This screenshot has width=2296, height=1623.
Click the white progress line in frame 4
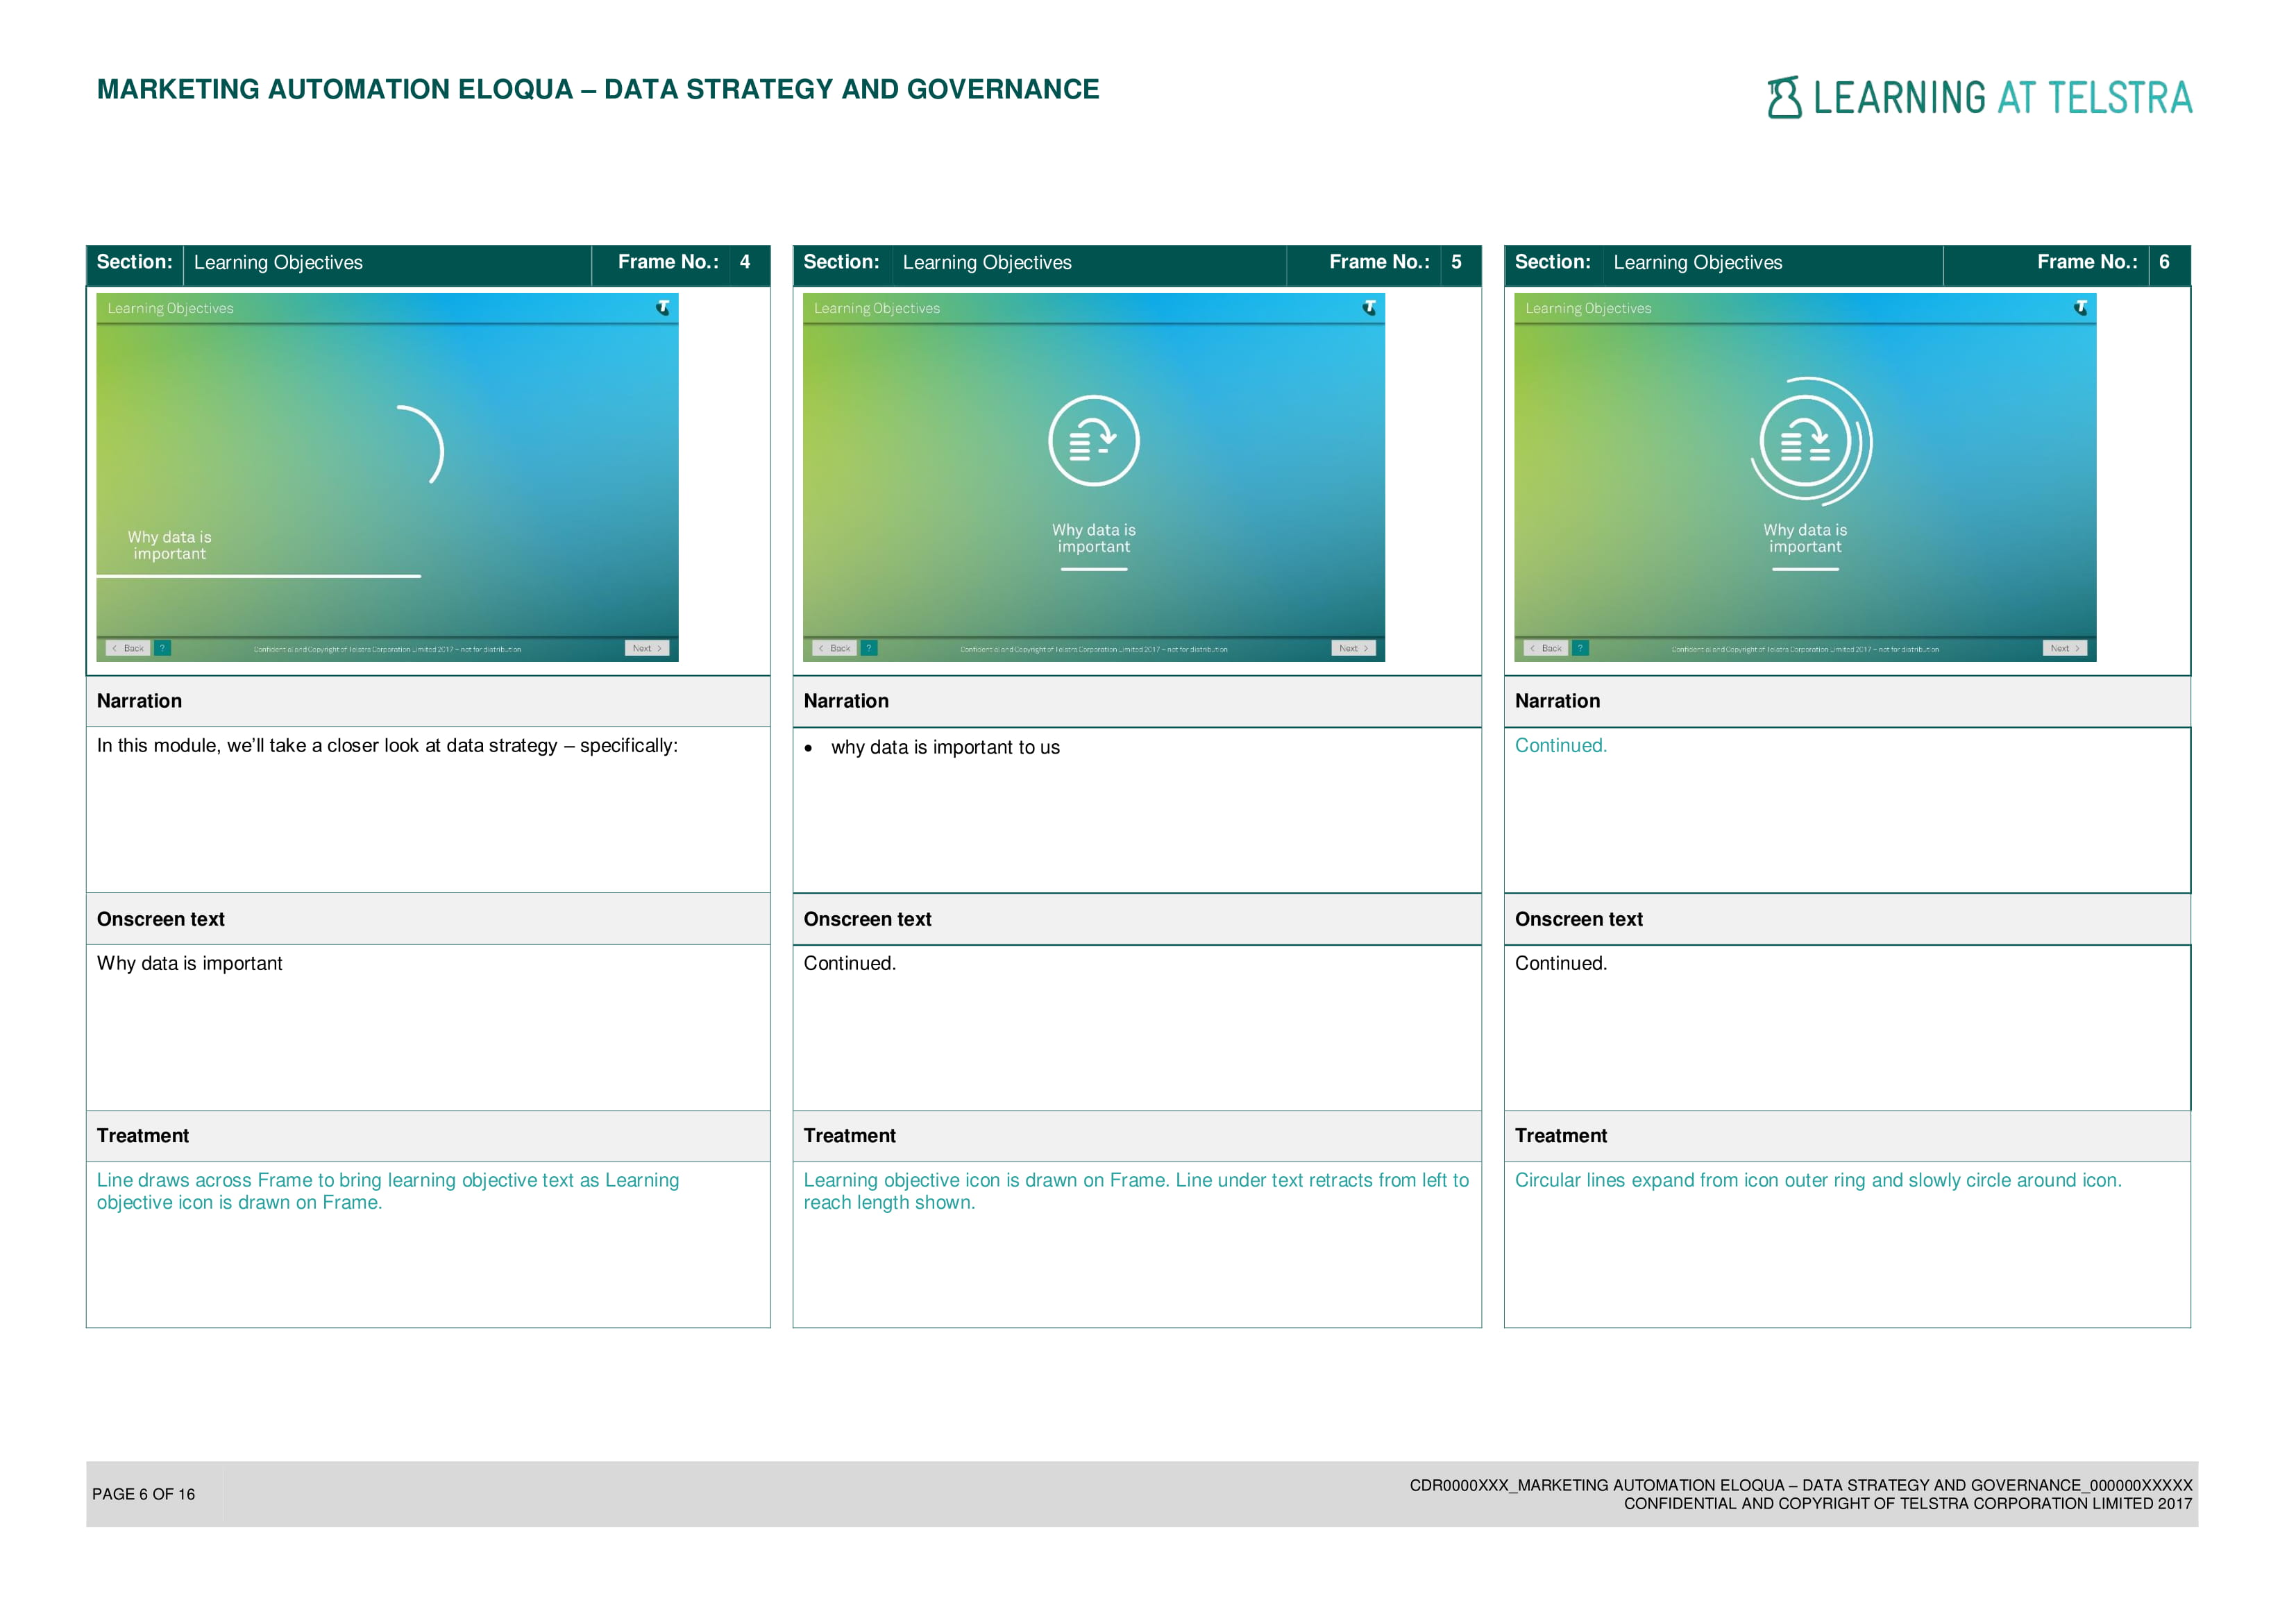(258, 576)
